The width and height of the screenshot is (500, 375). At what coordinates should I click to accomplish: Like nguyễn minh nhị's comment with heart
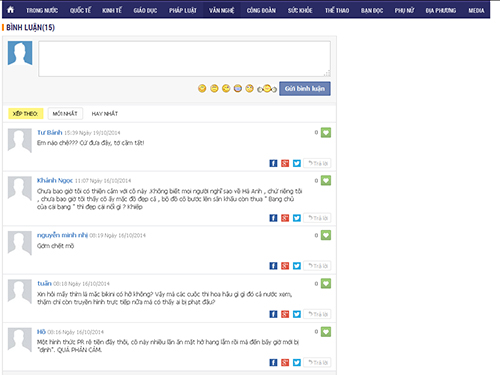[x=326, y=235]
